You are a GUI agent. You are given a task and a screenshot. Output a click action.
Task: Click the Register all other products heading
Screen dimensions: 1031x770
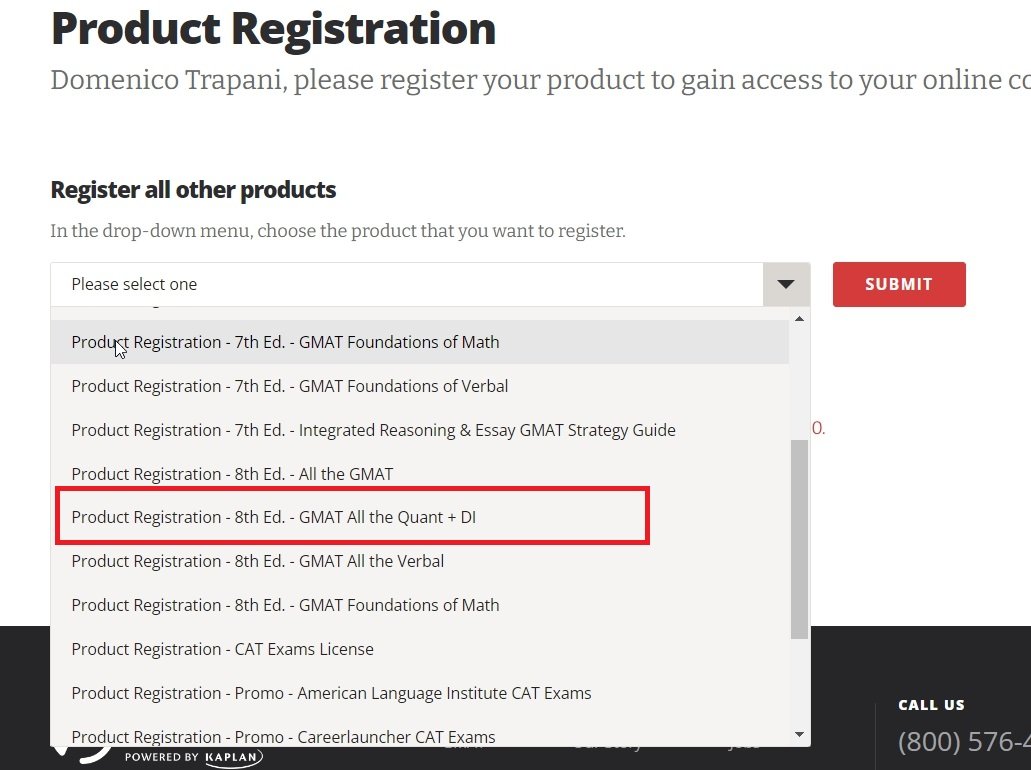(x=193, y=189)
